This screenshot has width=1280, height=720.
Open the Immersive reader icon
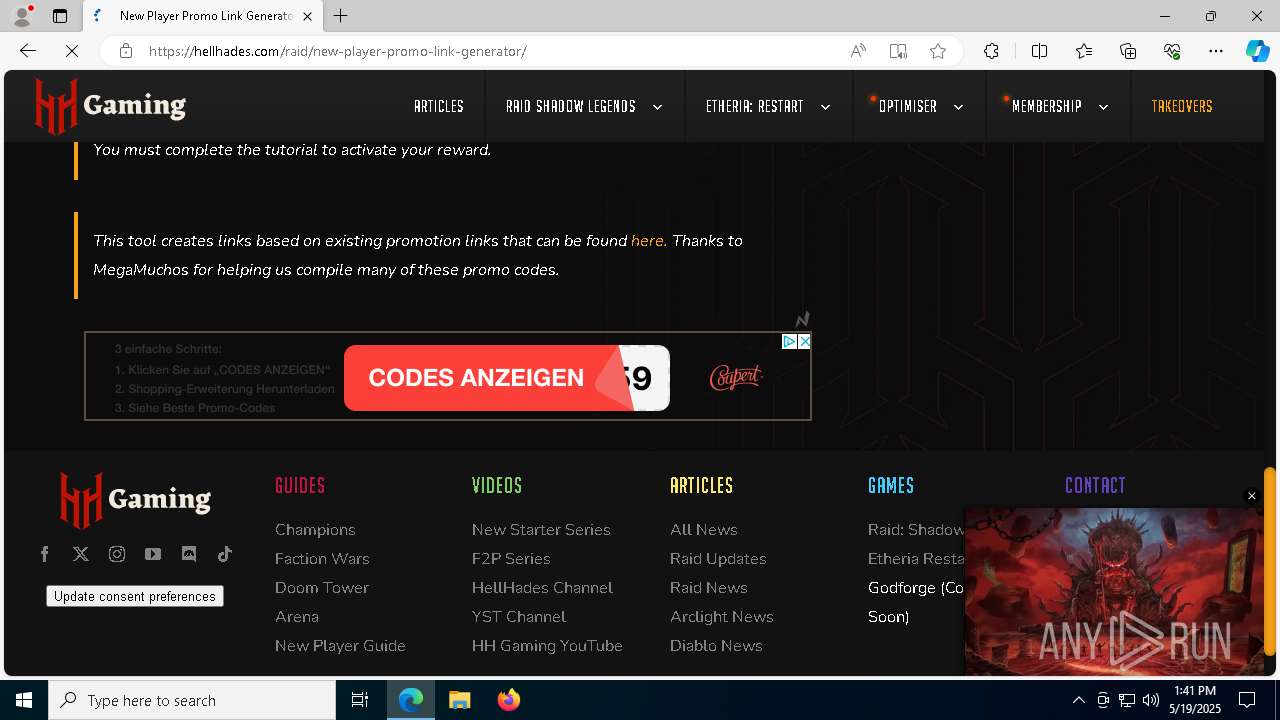(898, 51)
